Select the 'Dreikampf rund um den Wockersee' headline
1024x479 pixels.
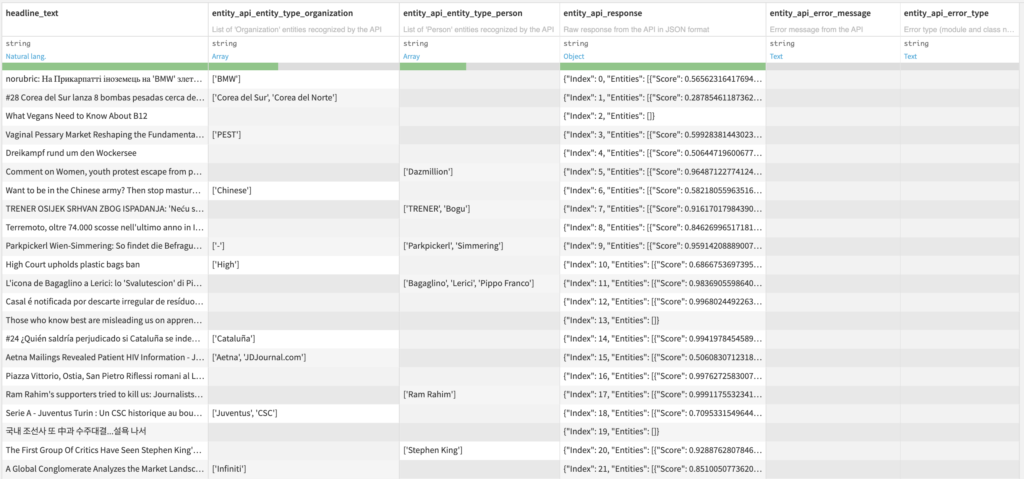point(104,153)
